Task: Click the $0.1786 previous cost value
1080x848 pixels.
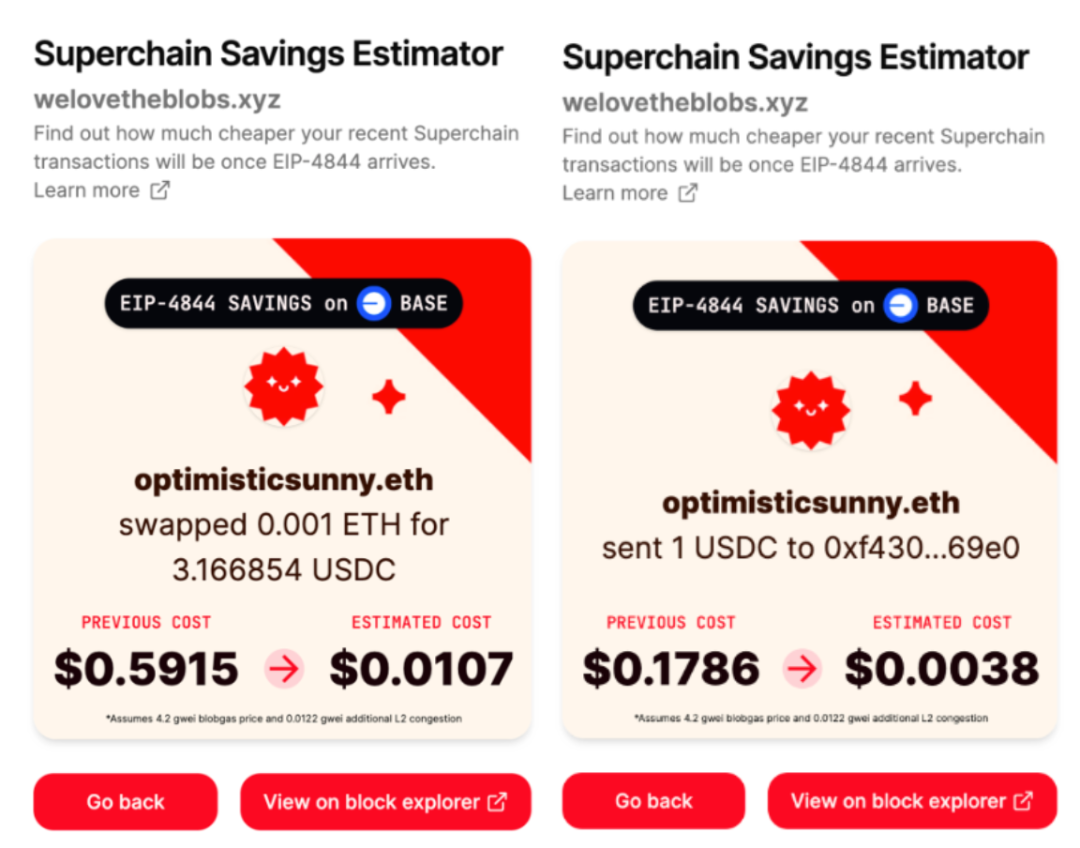Action: [671, 669]
